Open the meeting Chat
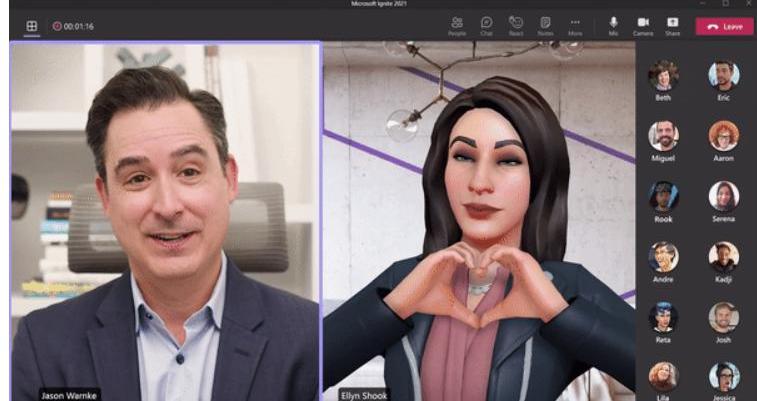 point(486,26)
